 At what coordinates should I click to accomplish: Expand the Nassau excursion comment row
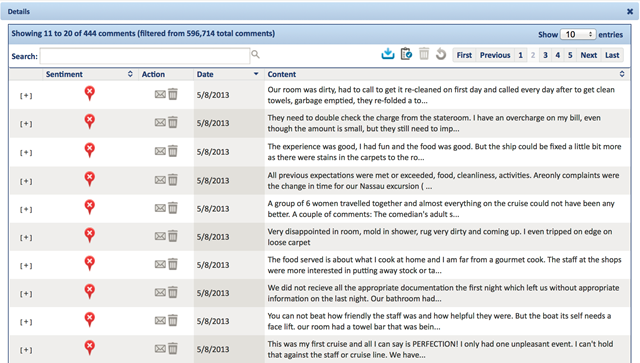tap(26, 181)
